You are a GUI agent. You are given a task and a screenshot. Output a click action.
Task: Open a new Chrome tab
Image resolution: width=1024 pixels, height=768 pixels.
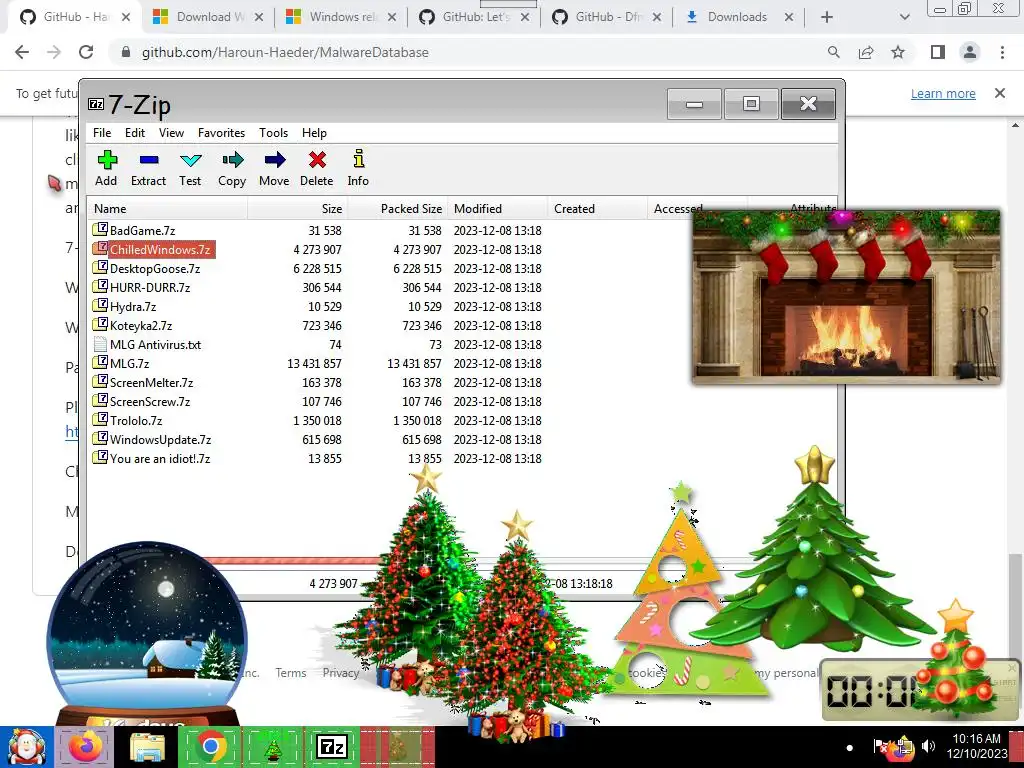(827, 17)
